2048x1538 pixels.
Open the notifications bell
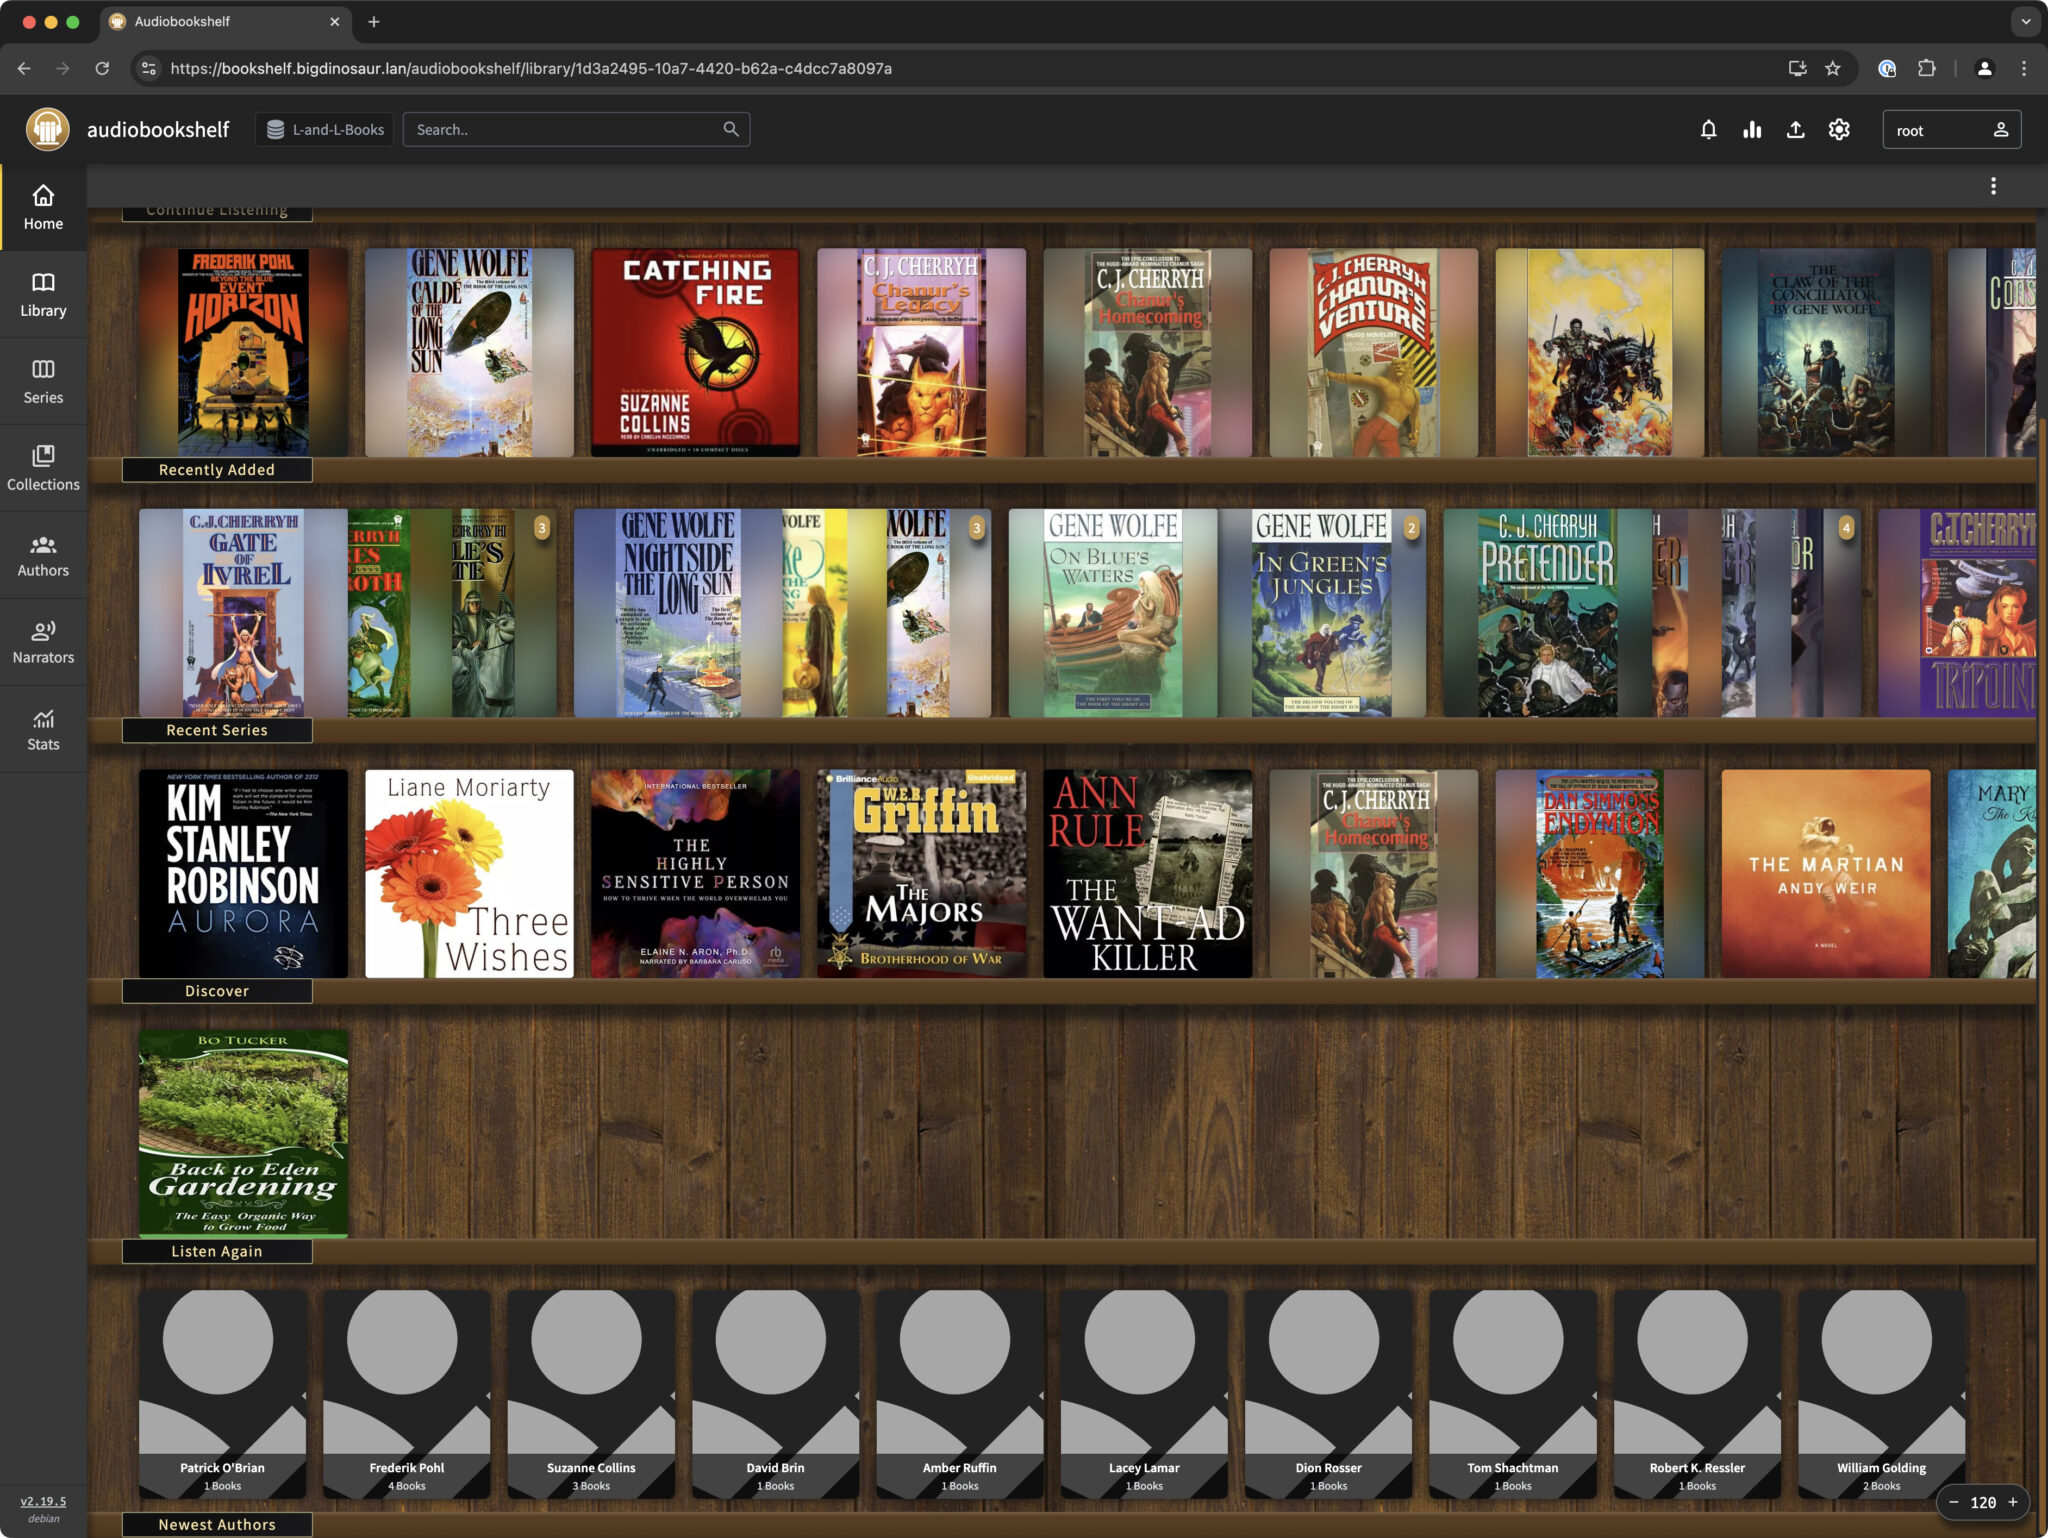[x=1709, y=129]
